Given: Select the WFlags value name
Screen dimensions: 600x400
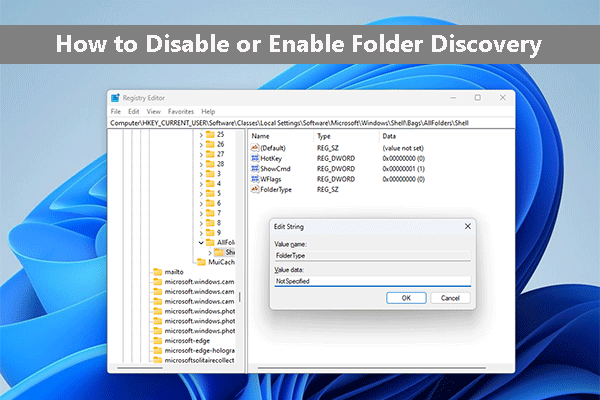Looking at the screenshot, I should coord(271,179).
